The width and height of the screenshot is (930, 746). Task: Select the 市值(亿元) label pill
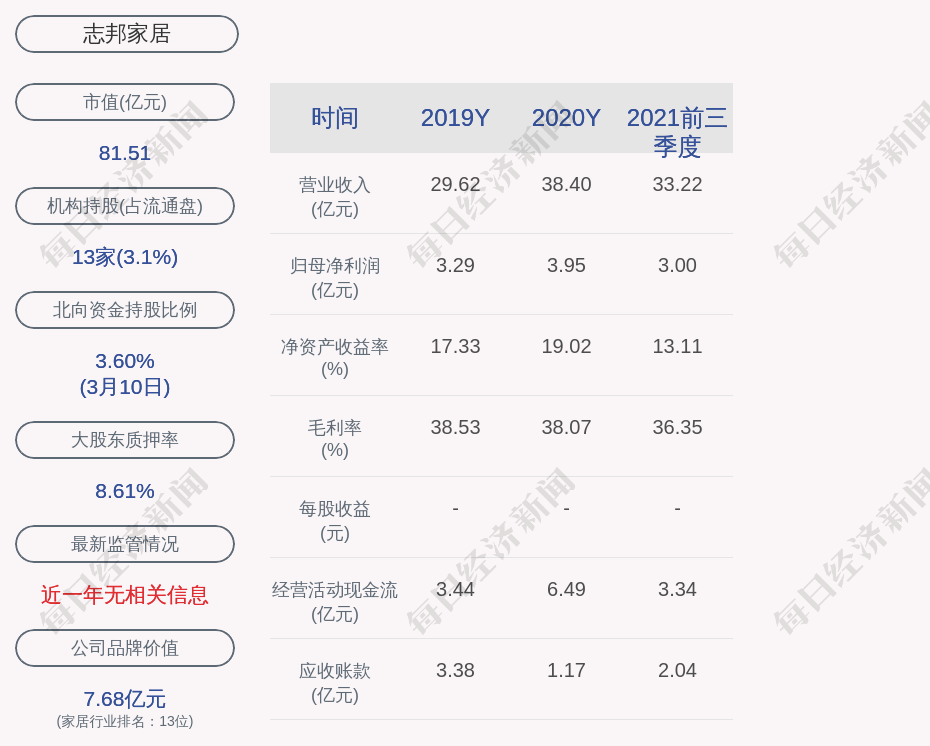pos(125,102)
